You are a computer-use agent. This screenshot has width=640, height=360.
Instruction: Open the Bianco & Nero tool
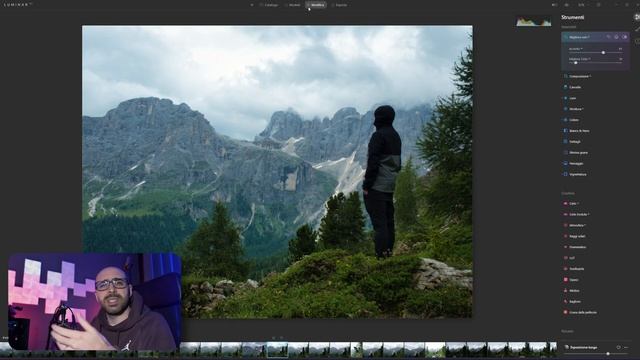[x=576, y=131]
